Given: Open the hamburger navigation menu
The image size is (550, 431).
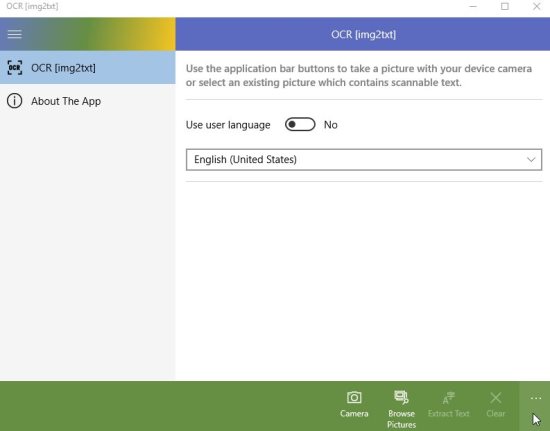Looking at the screenshot, I should [15, 34].
